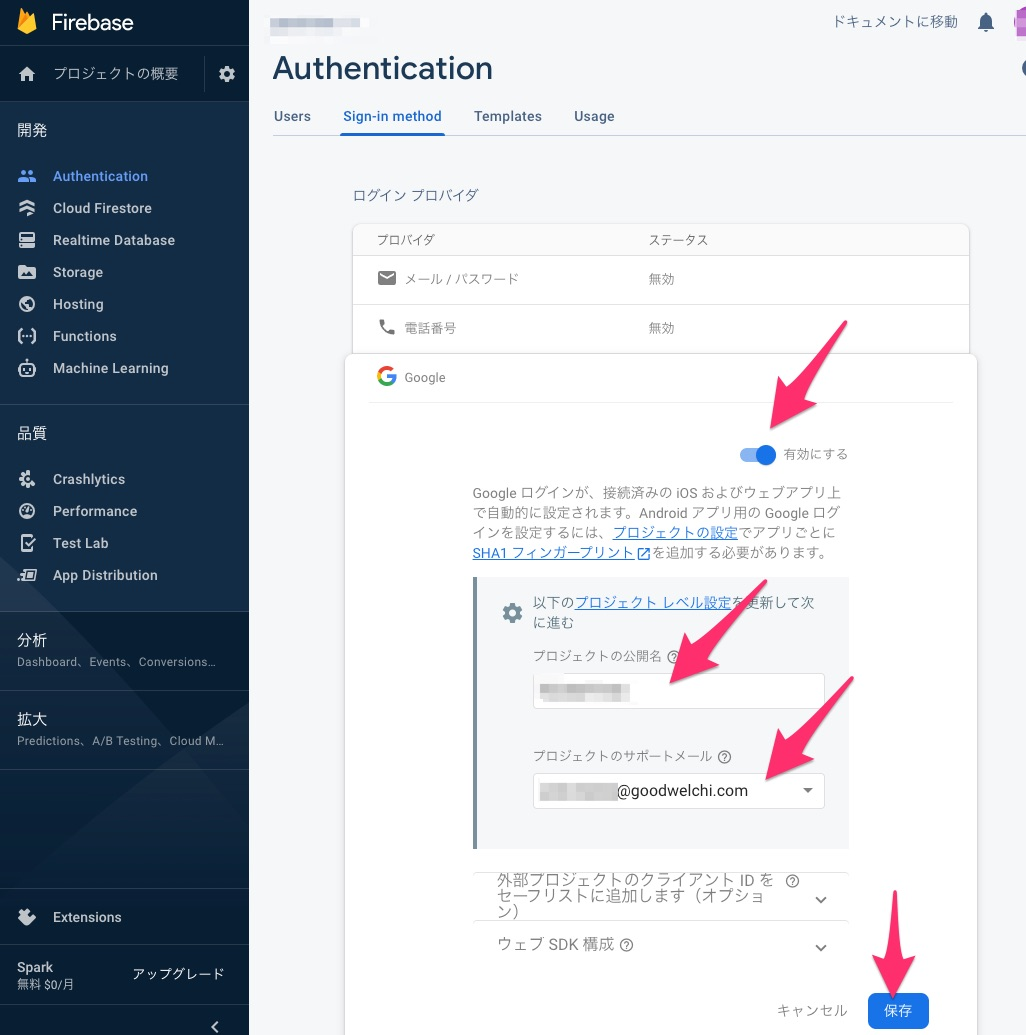Click the Performance gauge icon

[27, 511]
